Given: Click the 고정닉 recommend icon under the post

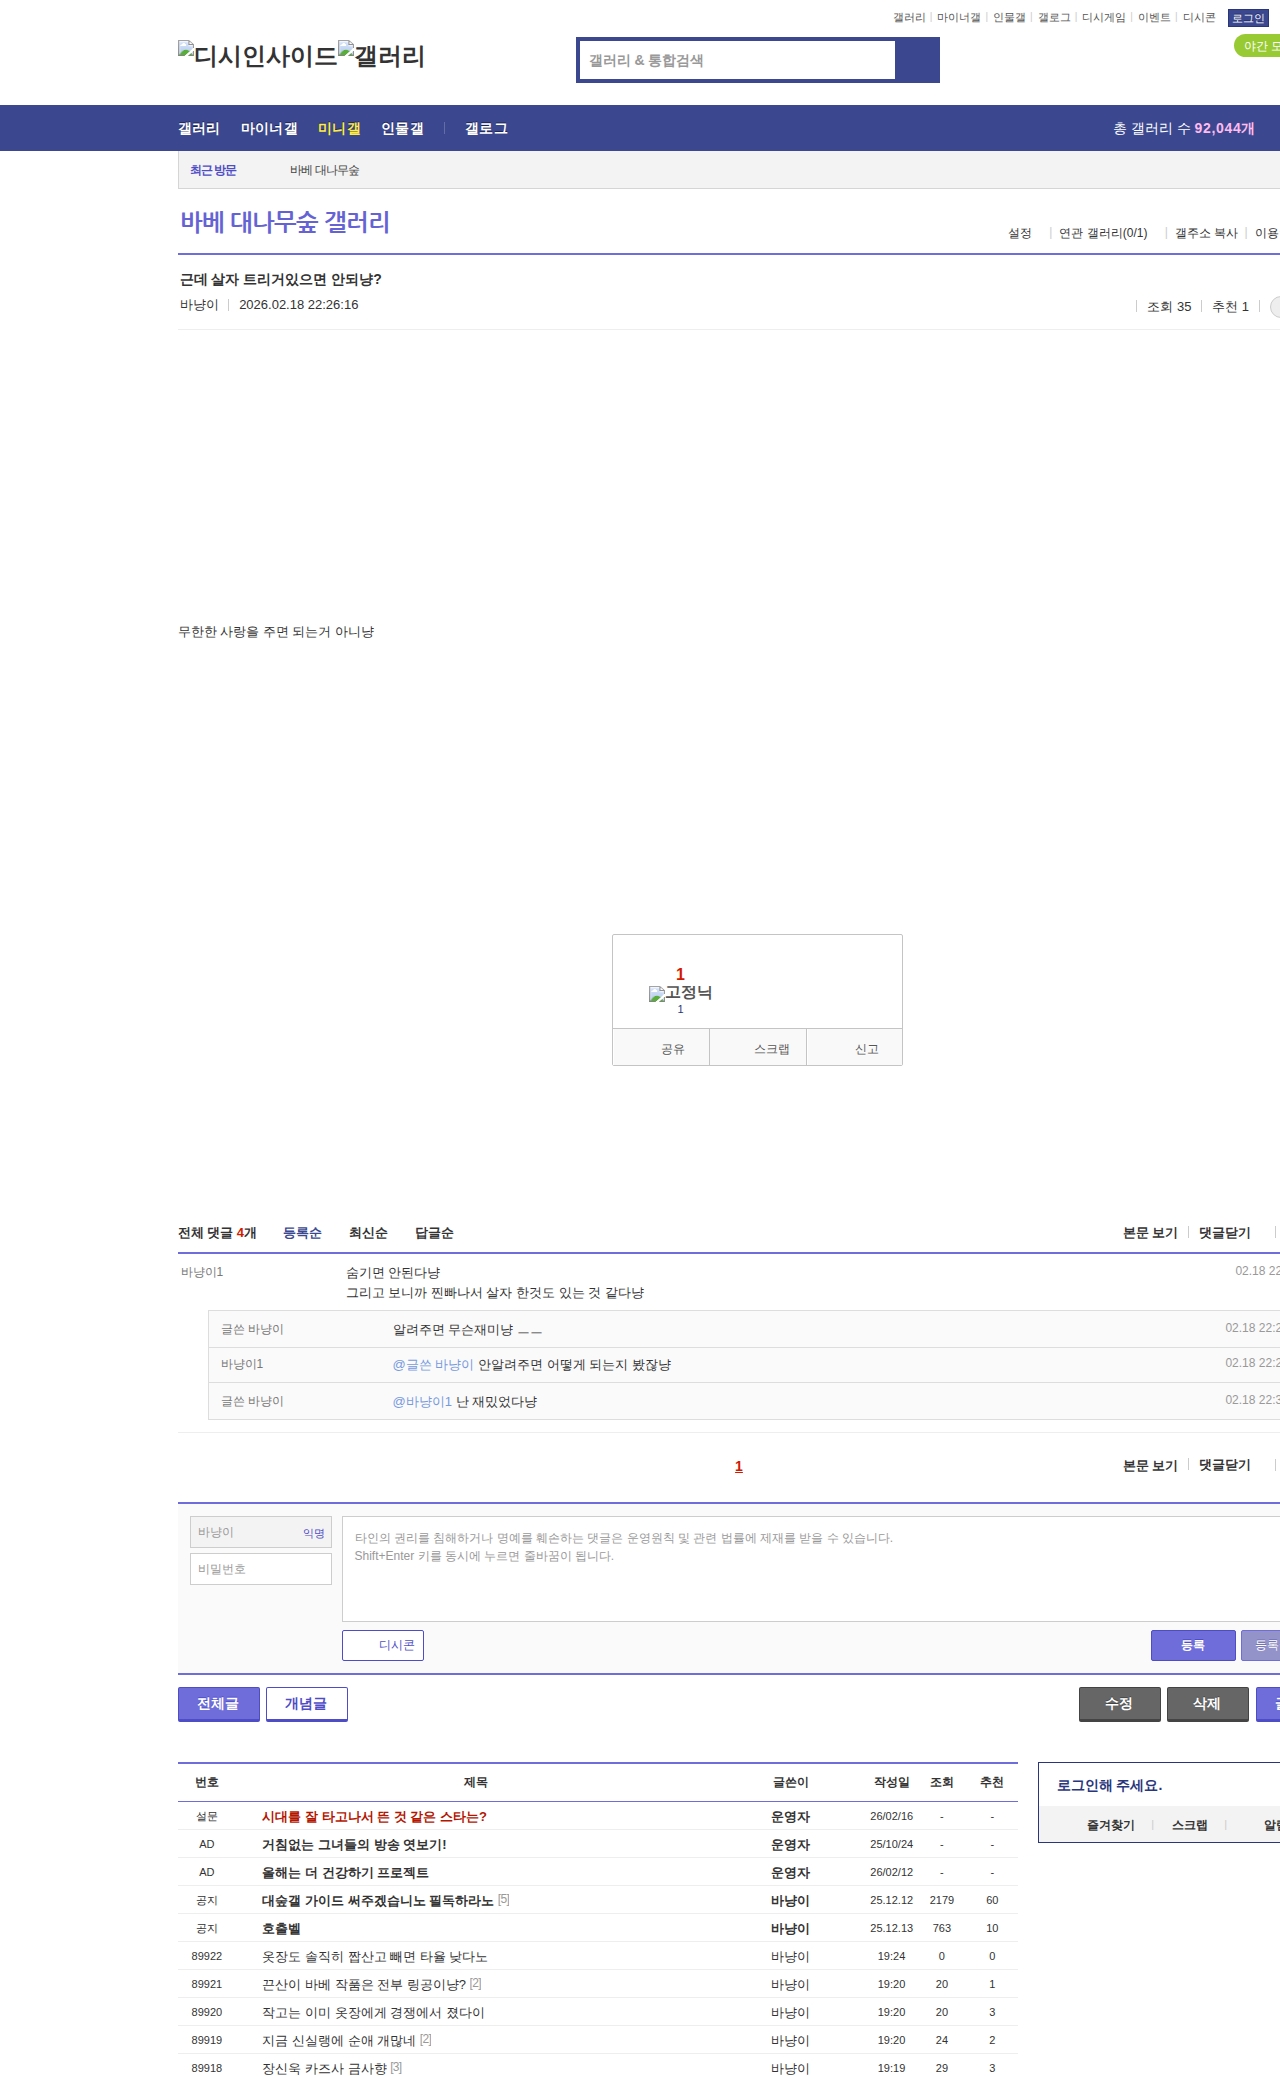Looking at the screenshot, I should tap(680, 993).
